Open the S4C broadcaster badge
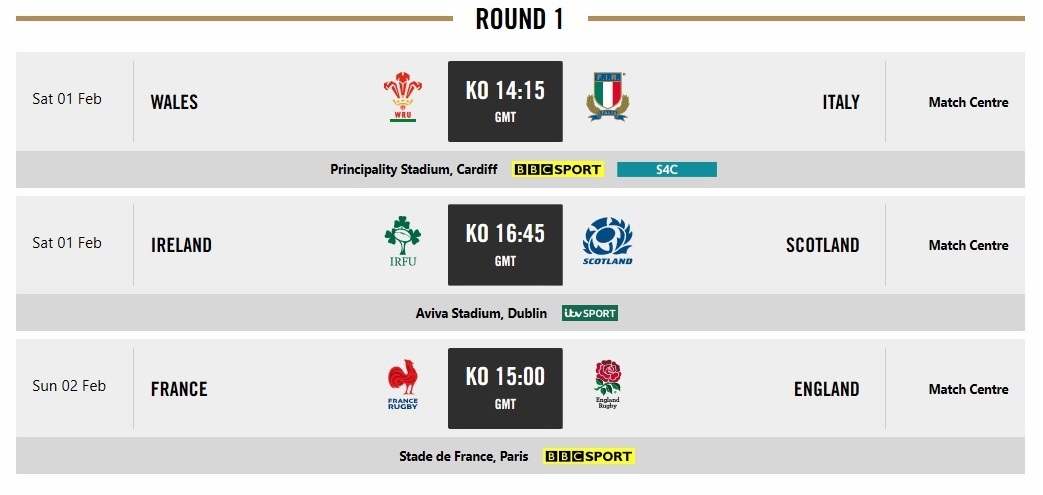The width and height of the screenshot is (1043, 495). pos(667,170)
